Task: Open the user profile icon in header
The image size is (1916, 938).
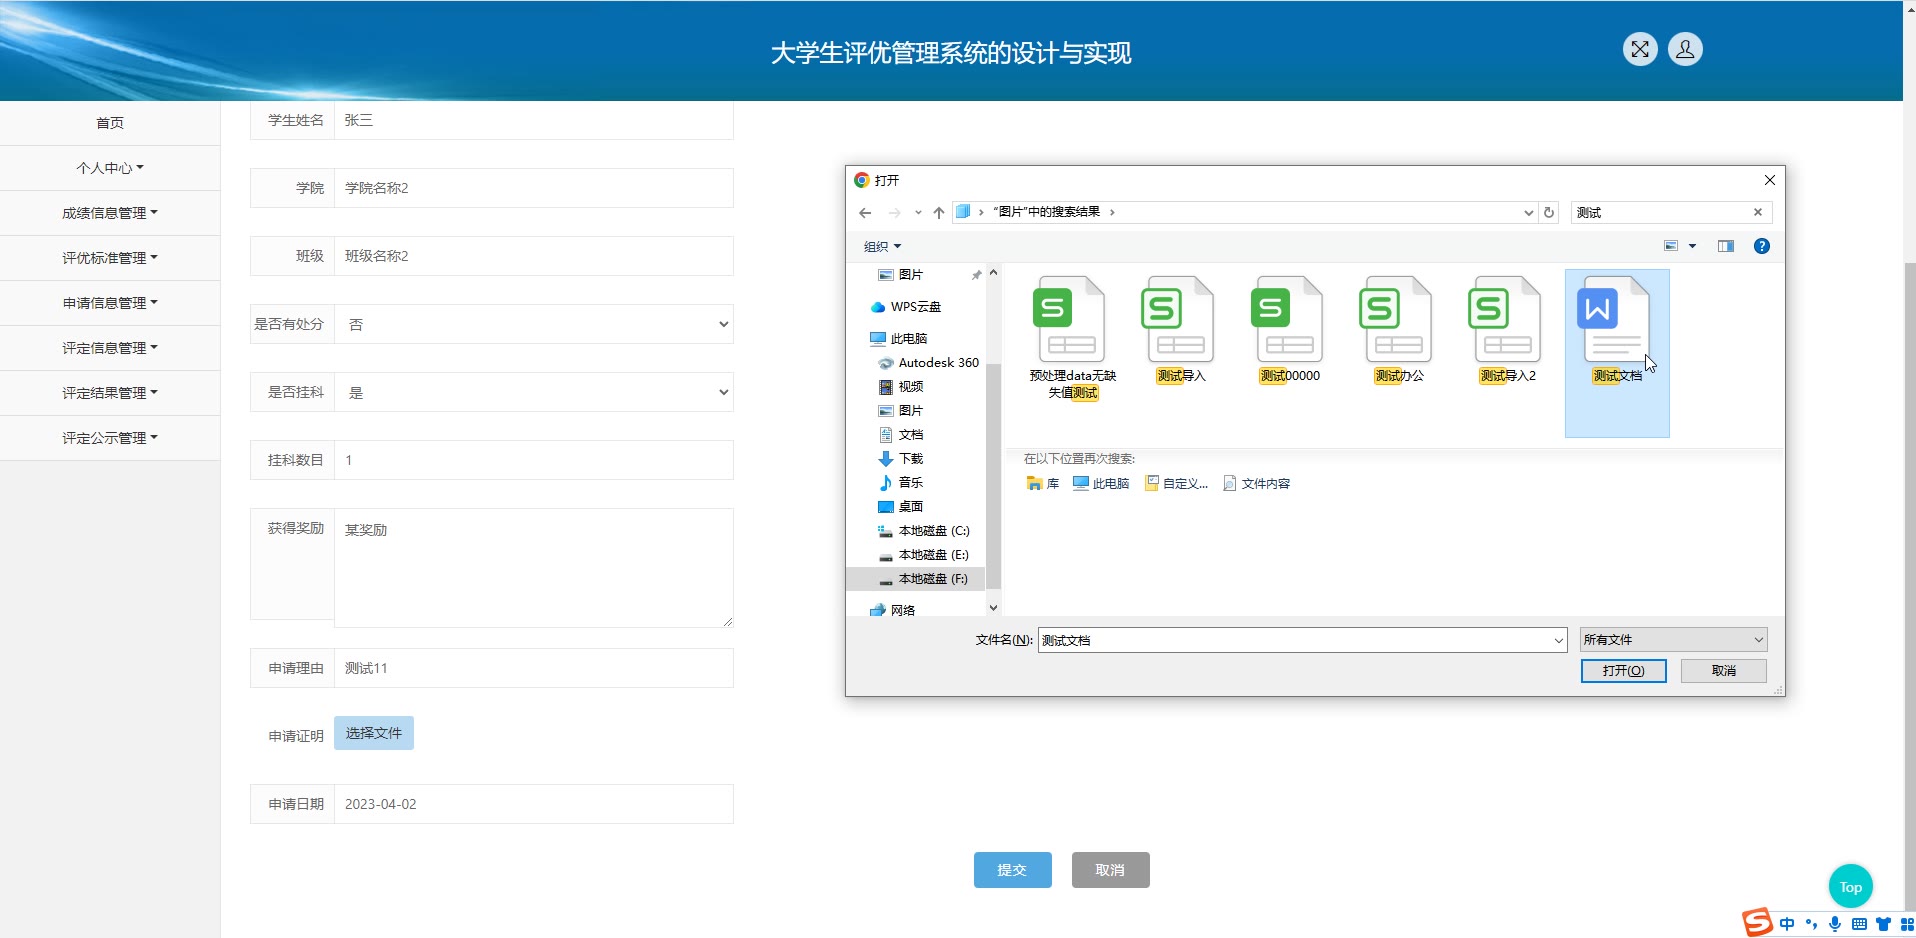Action: pyautogui.click(x=1685, y=49)
